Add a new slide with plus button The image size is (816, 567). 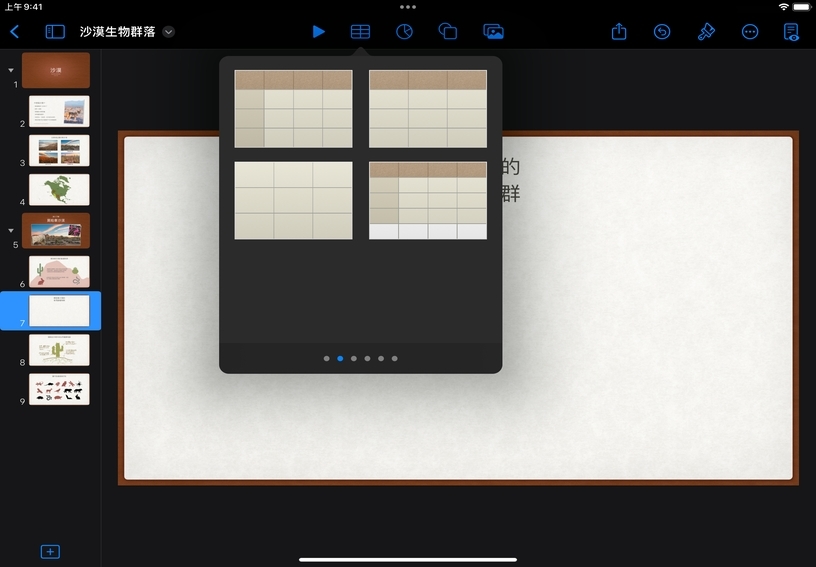tap(50, 552)
